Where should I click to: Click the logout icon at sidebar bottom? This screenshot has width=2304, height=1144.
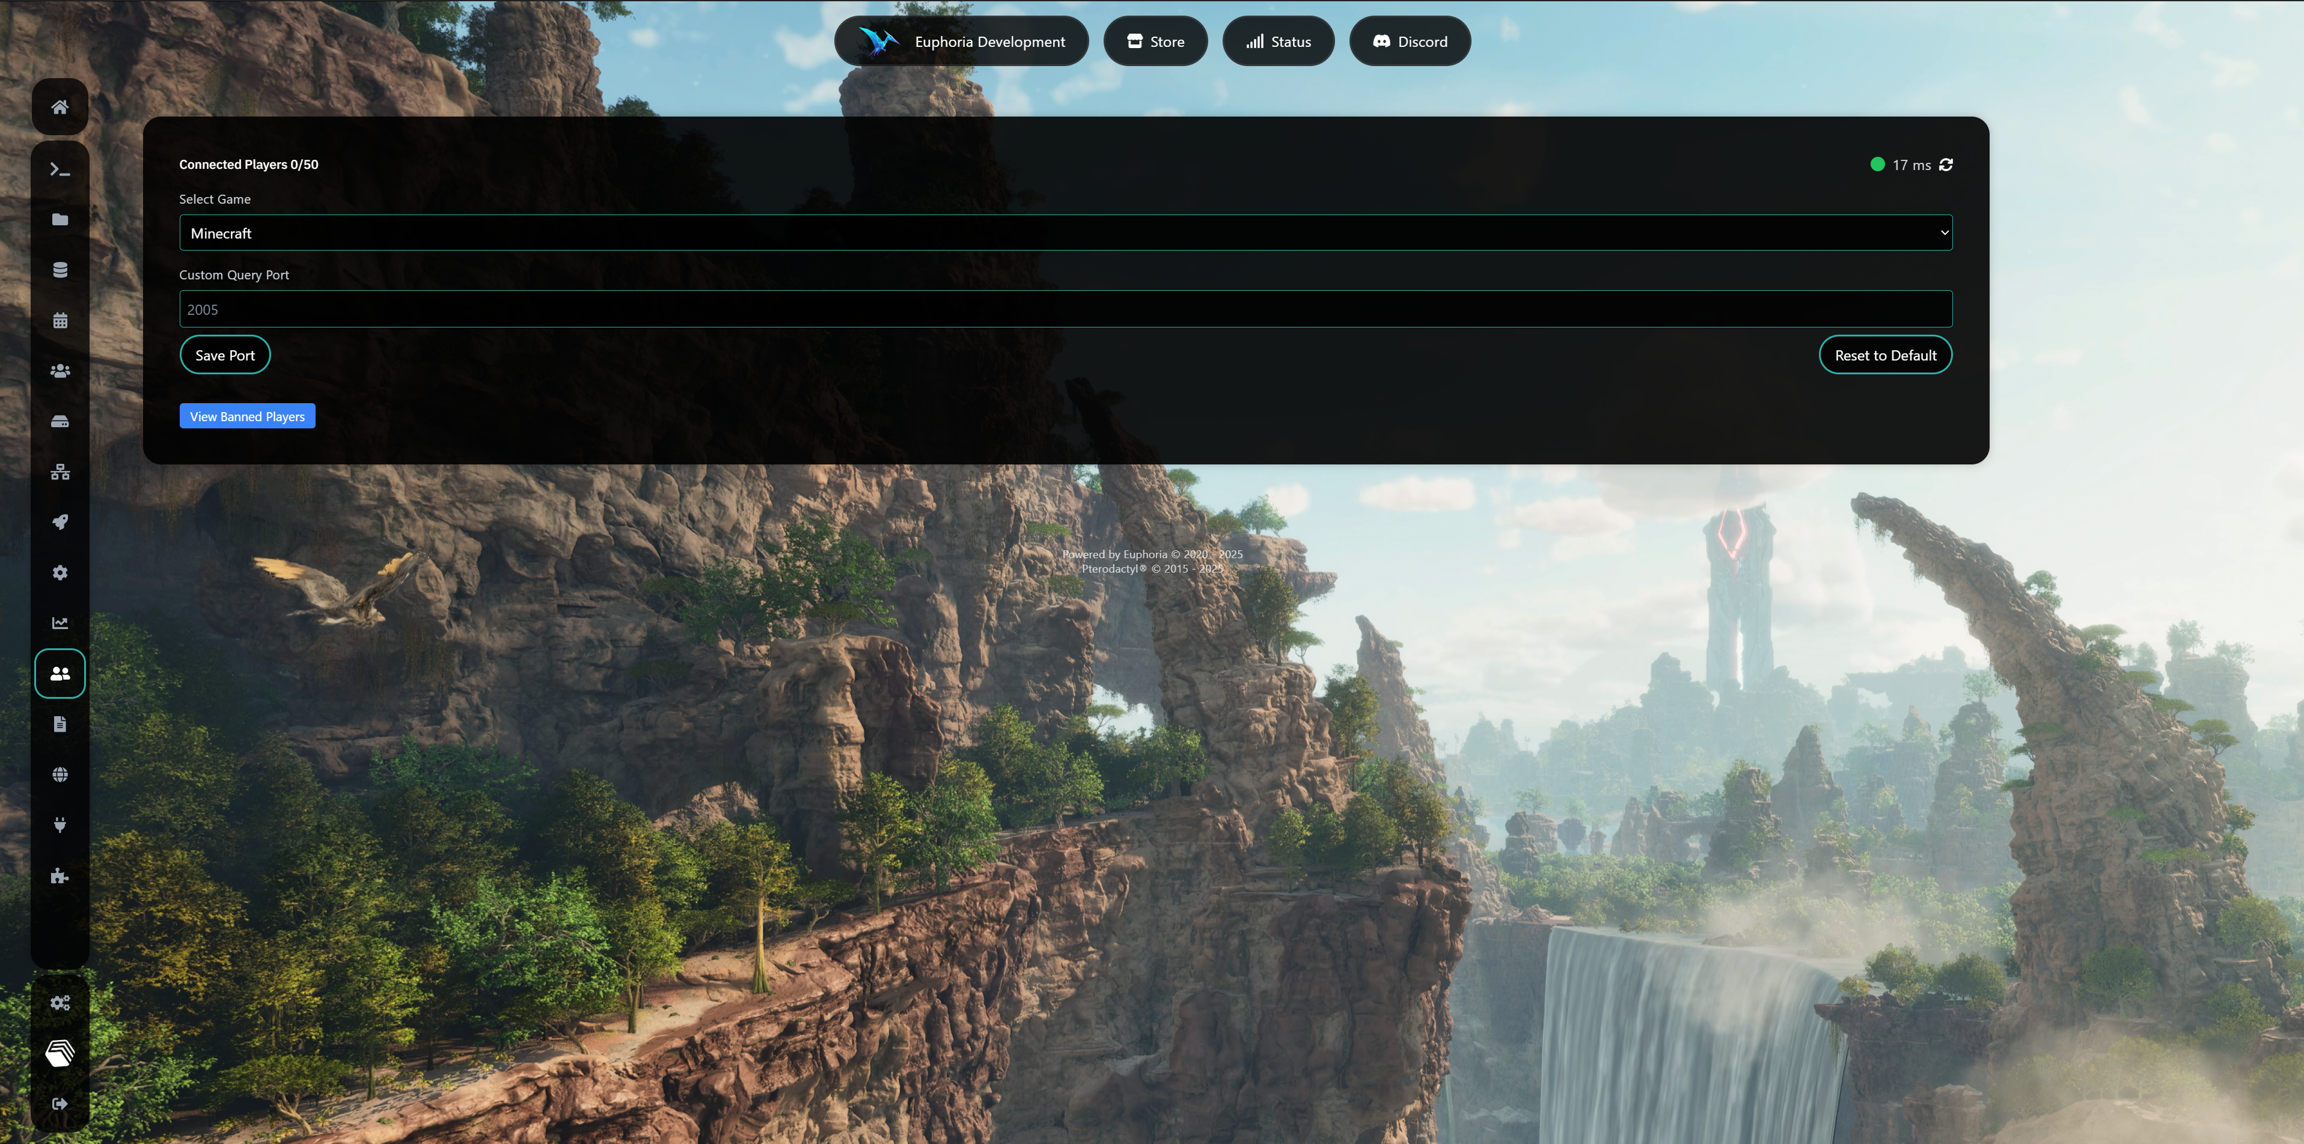pyautogui.click(x=60, y=1103)
